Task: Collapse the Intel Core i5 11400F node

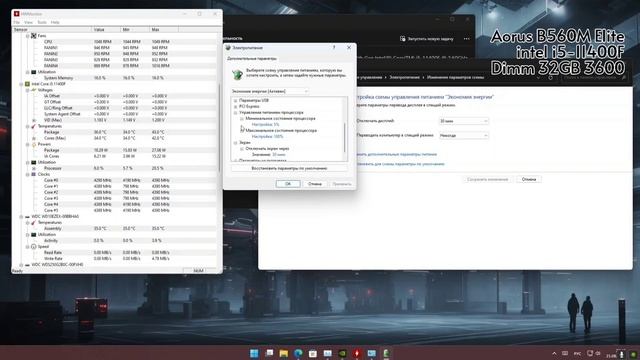Action: coord(21,84)
